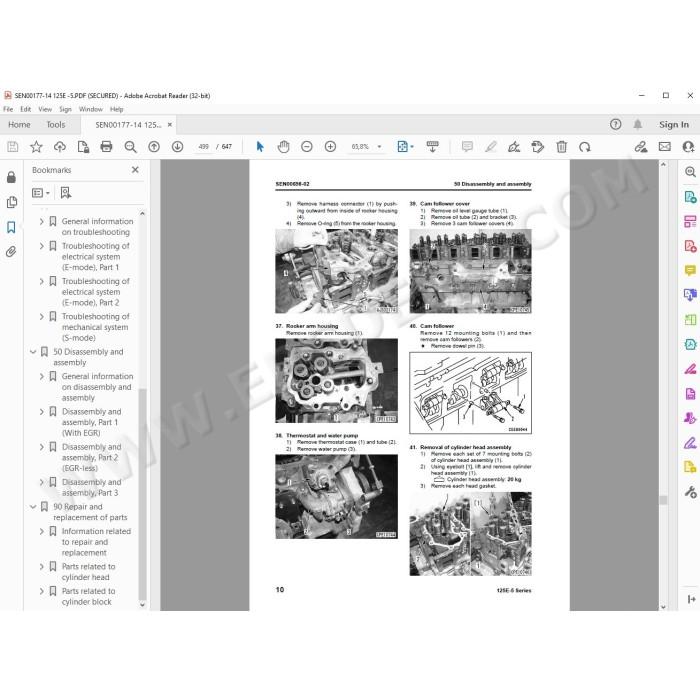This screenshot has width=700, height=700.
Task: Open the View menu
Action: (x=45, y=109)
